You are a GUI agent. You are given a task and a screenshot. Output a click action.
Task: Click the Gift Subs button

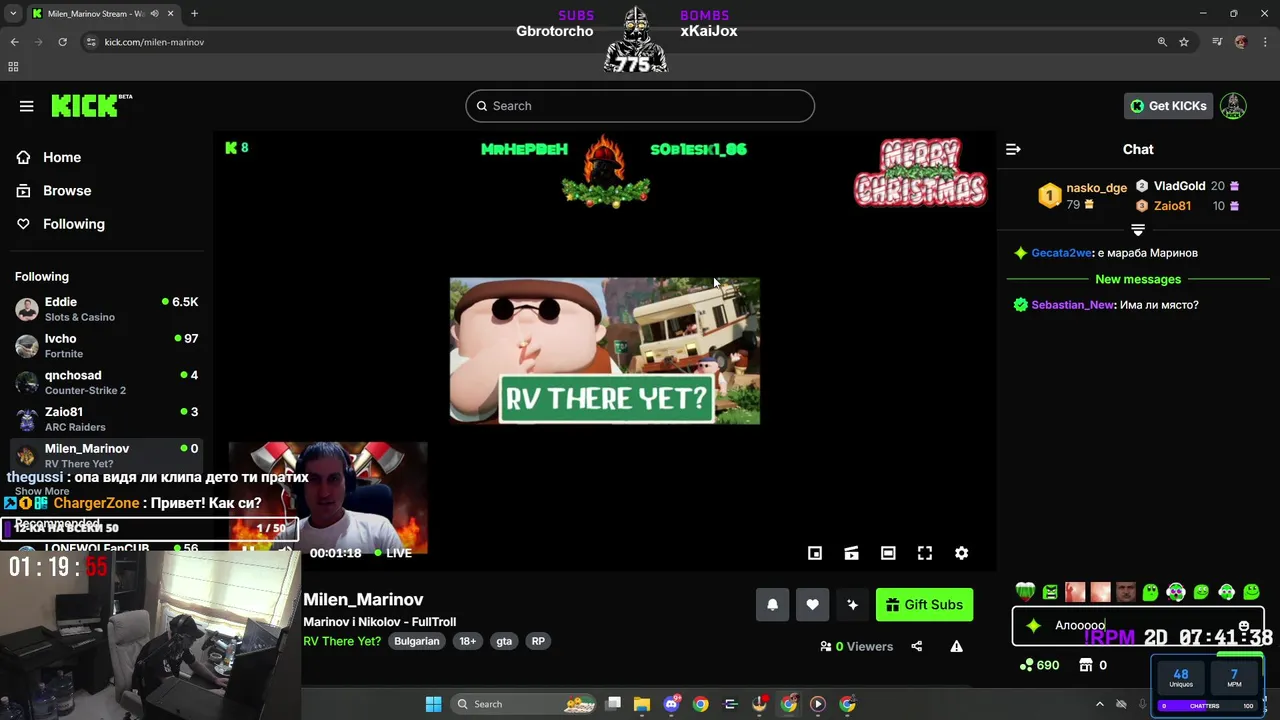click(924, 604)
